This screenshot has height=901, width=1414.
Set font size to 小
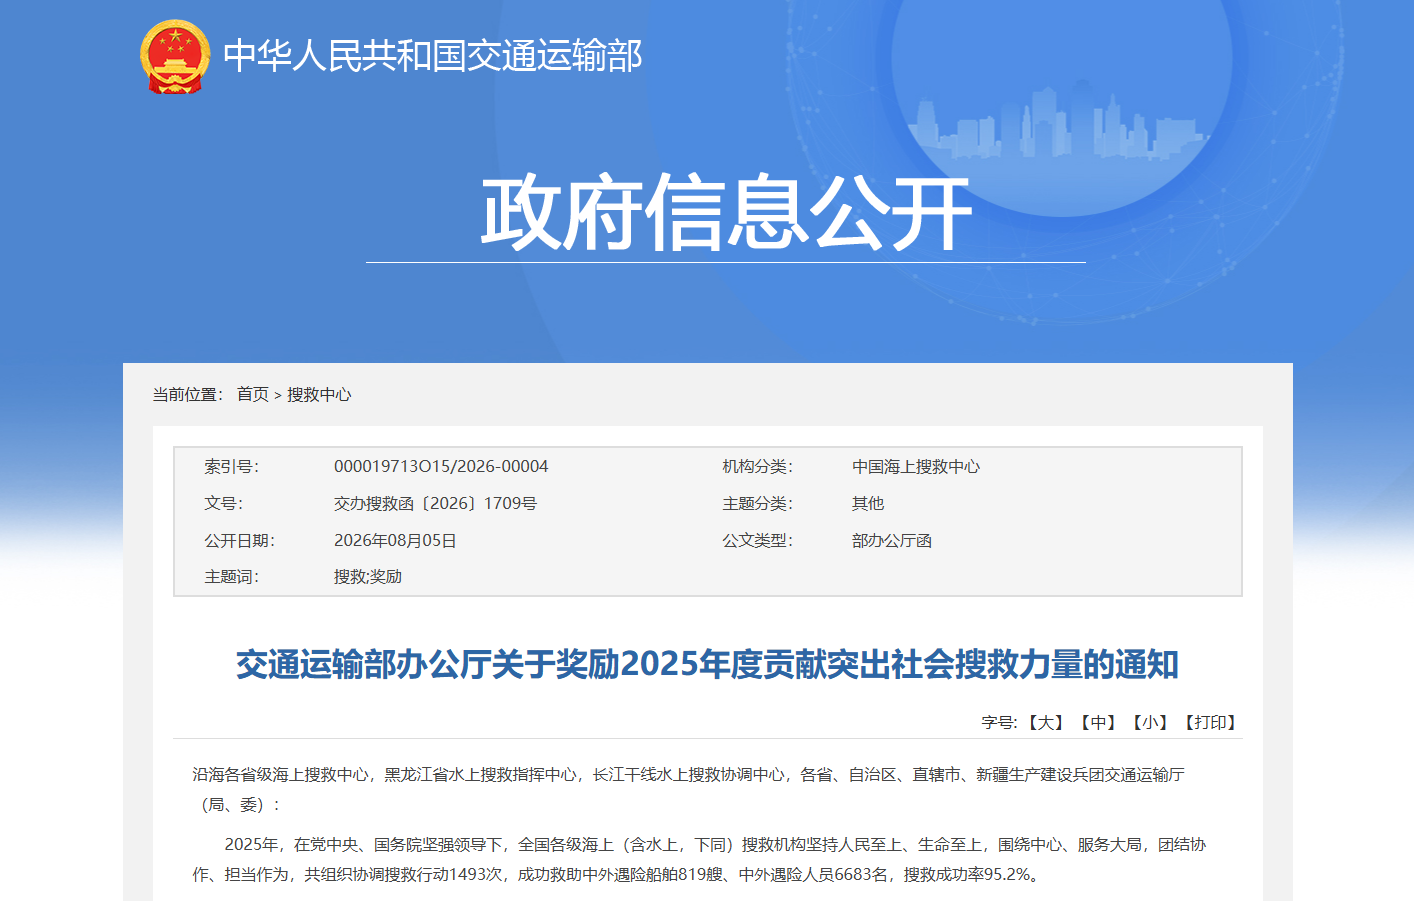(x=1150, y=723)
